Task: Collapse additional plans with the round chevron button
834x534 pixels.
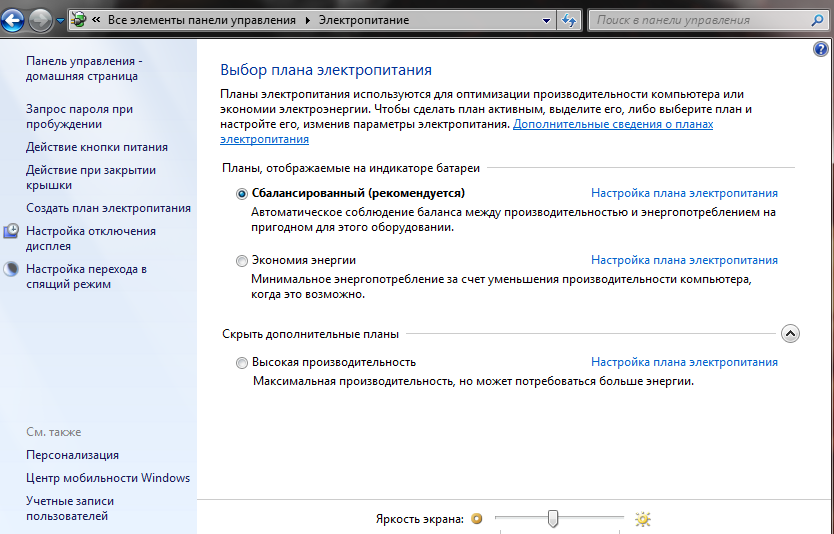Action: (x=790, y=333)
